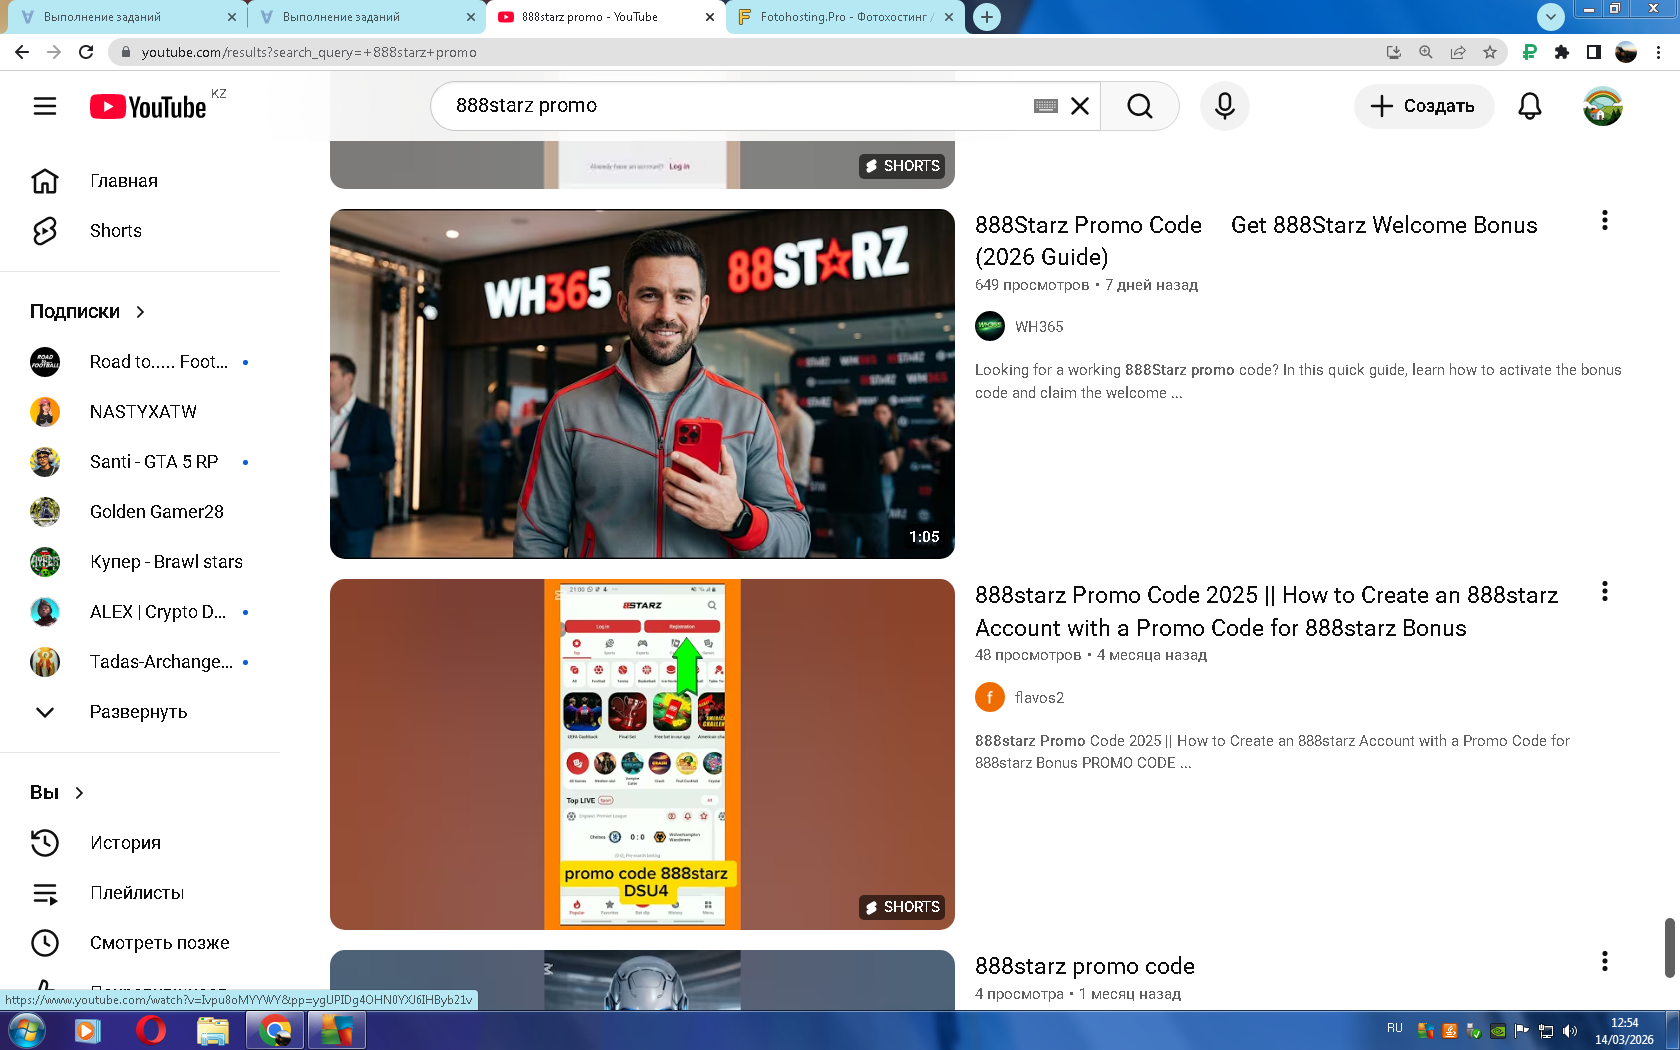Image resolution: width=1680 pixels, height=1050 pixels.
Task: Bookmark this page with the star icon
Action: [x=1490, y=52]
